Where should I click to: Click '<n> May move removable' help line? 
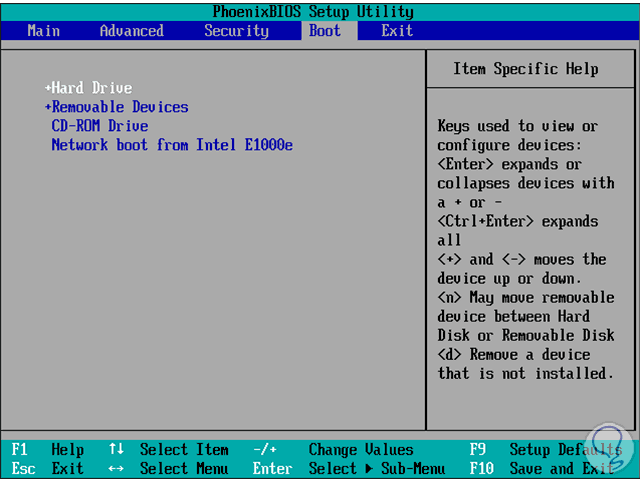(x=526, y=297)
